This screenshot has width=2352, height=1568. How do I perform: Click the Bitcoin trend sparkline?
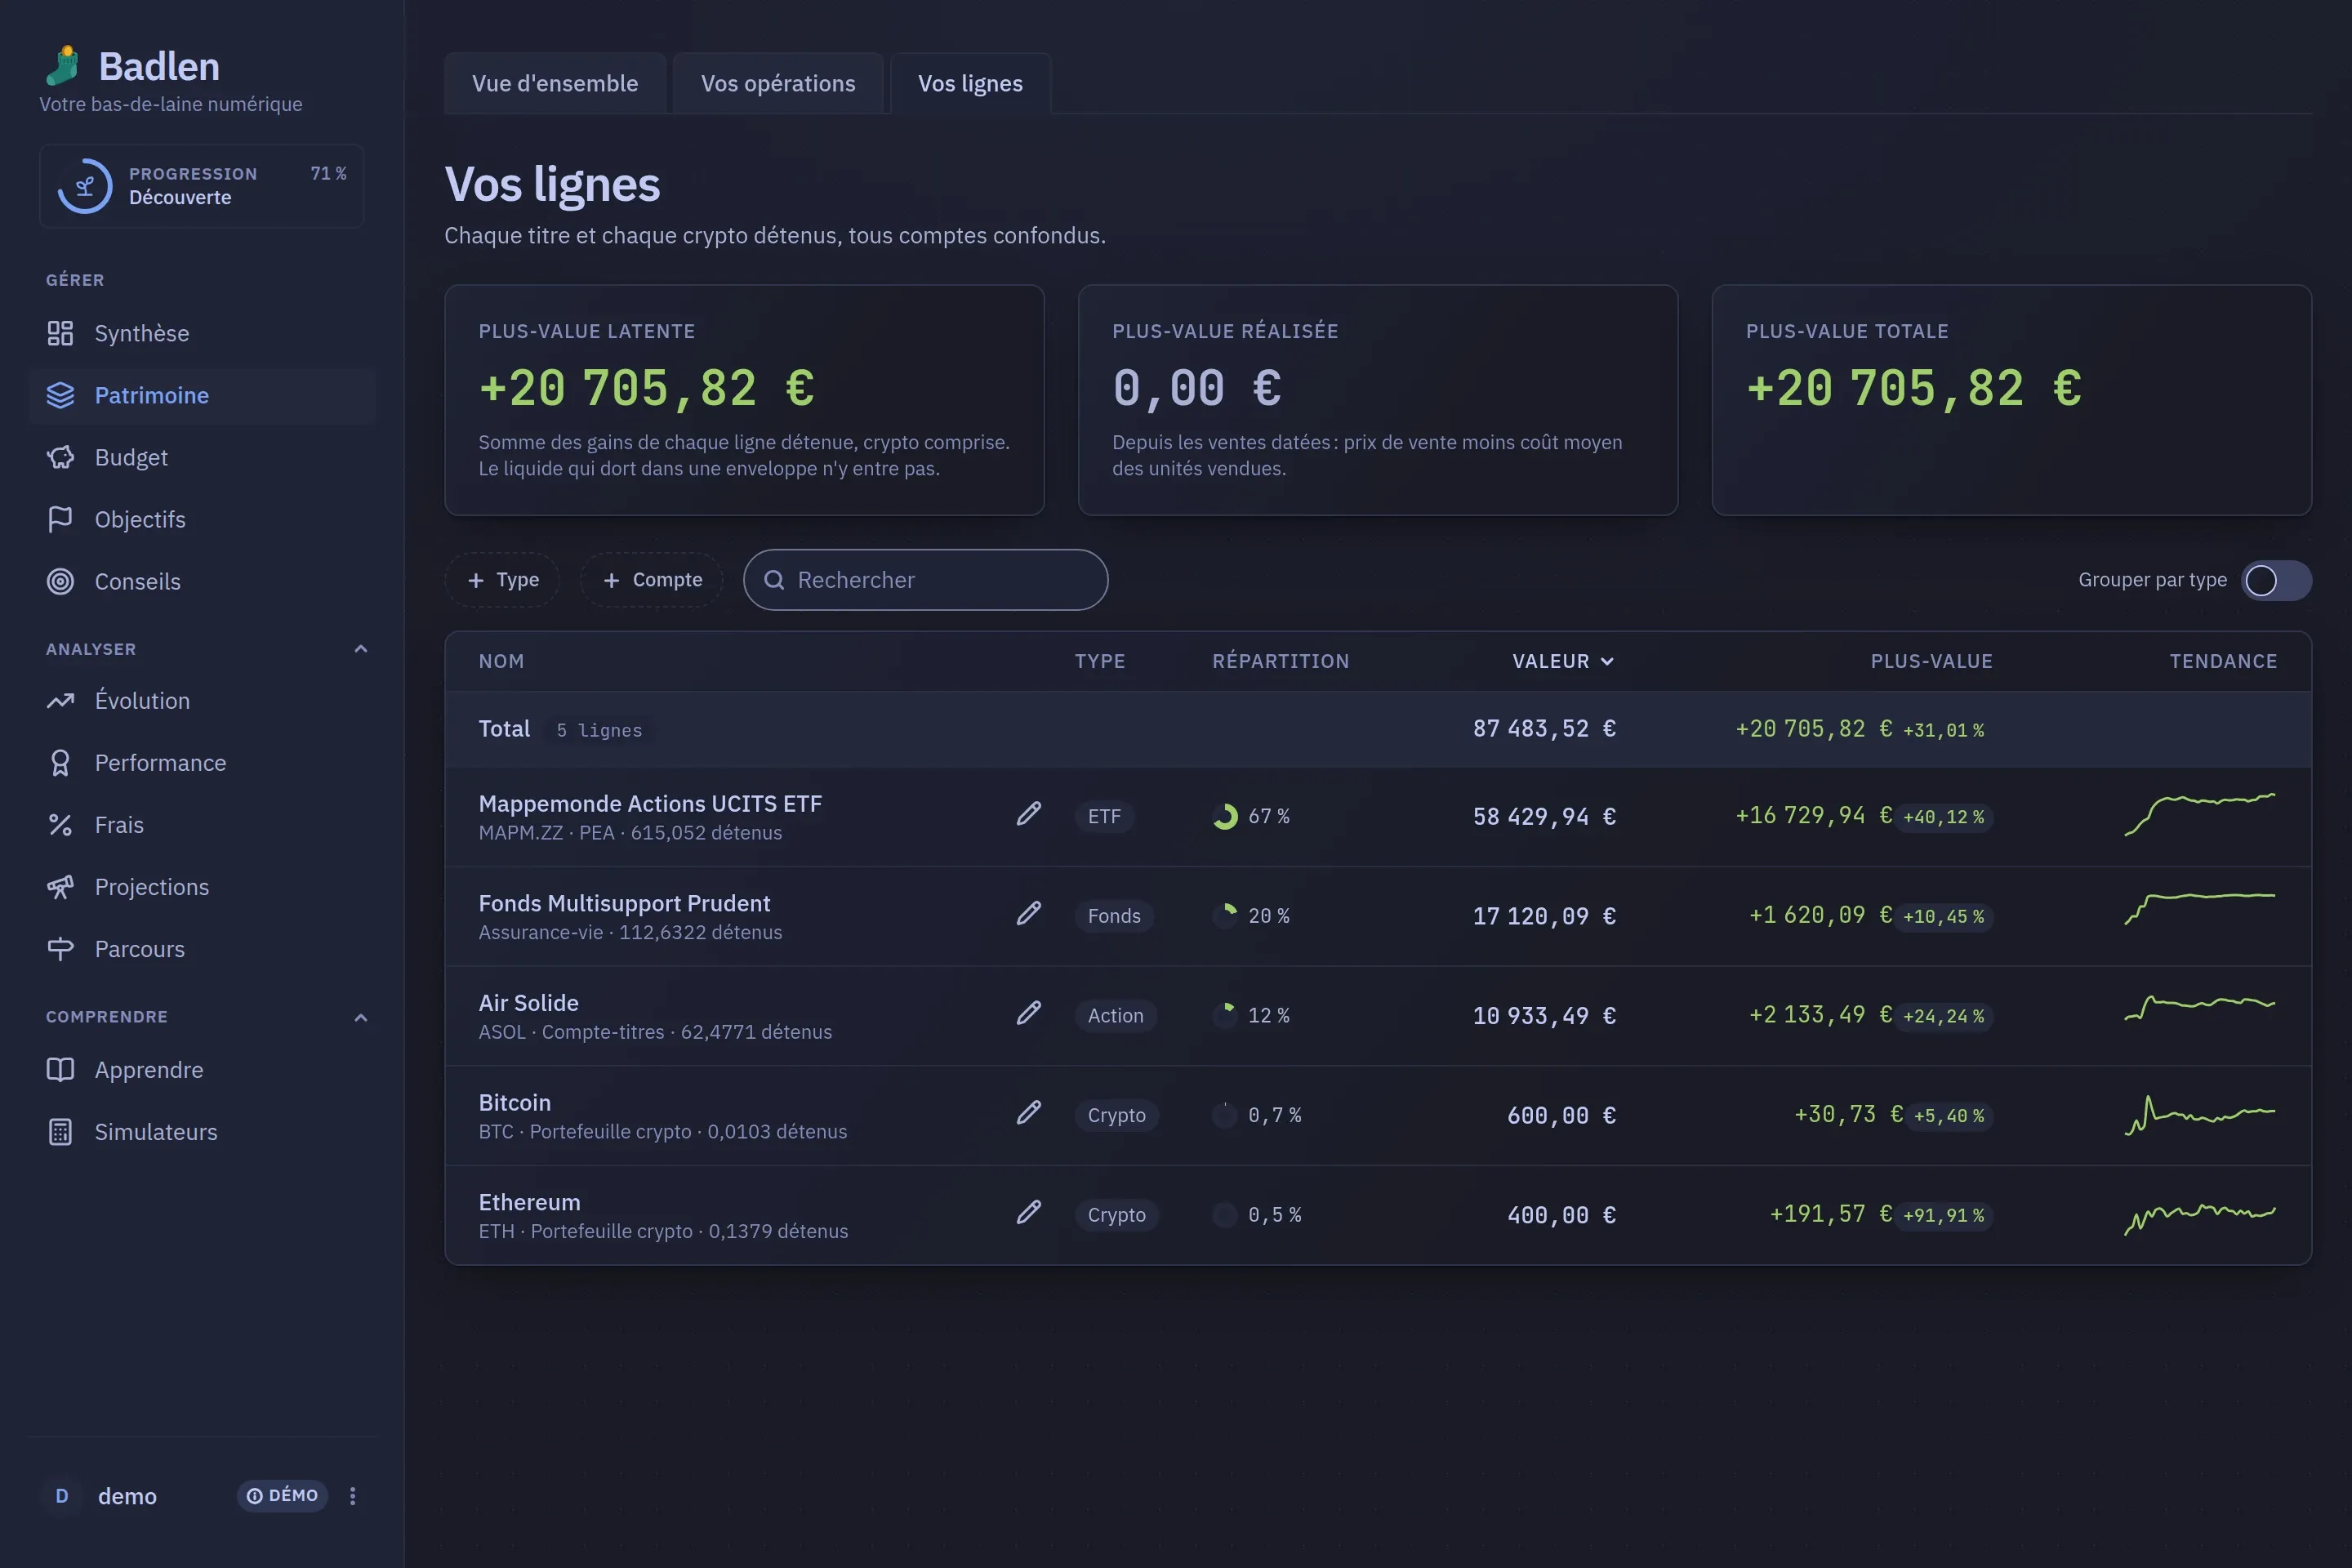pyautogui.click(x=2199, y=1114)
